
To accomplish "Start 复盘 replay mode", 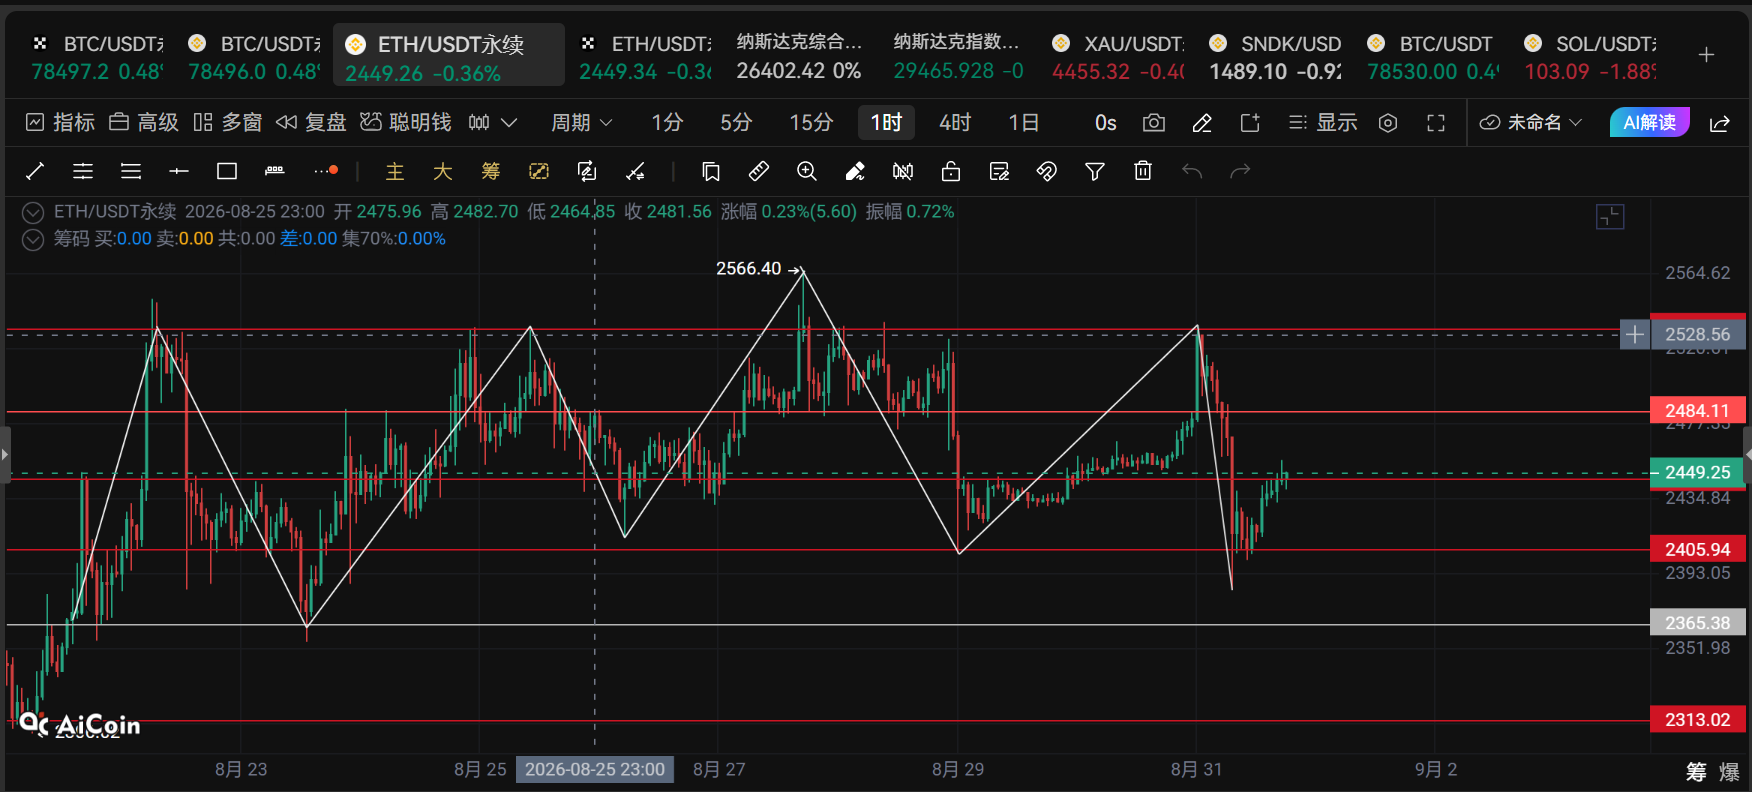I will tap(311, 123).
